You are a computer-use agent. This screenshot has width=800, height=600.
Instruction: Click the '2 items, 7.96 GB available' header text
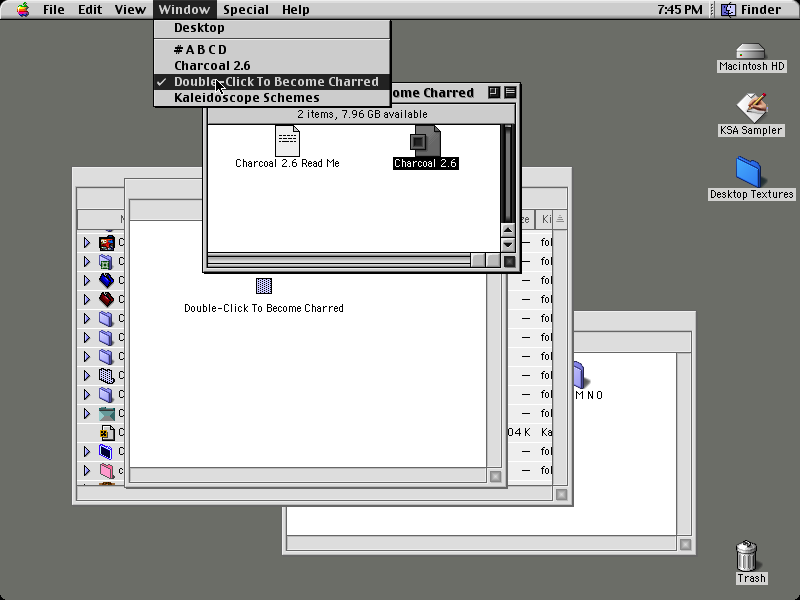362,114
